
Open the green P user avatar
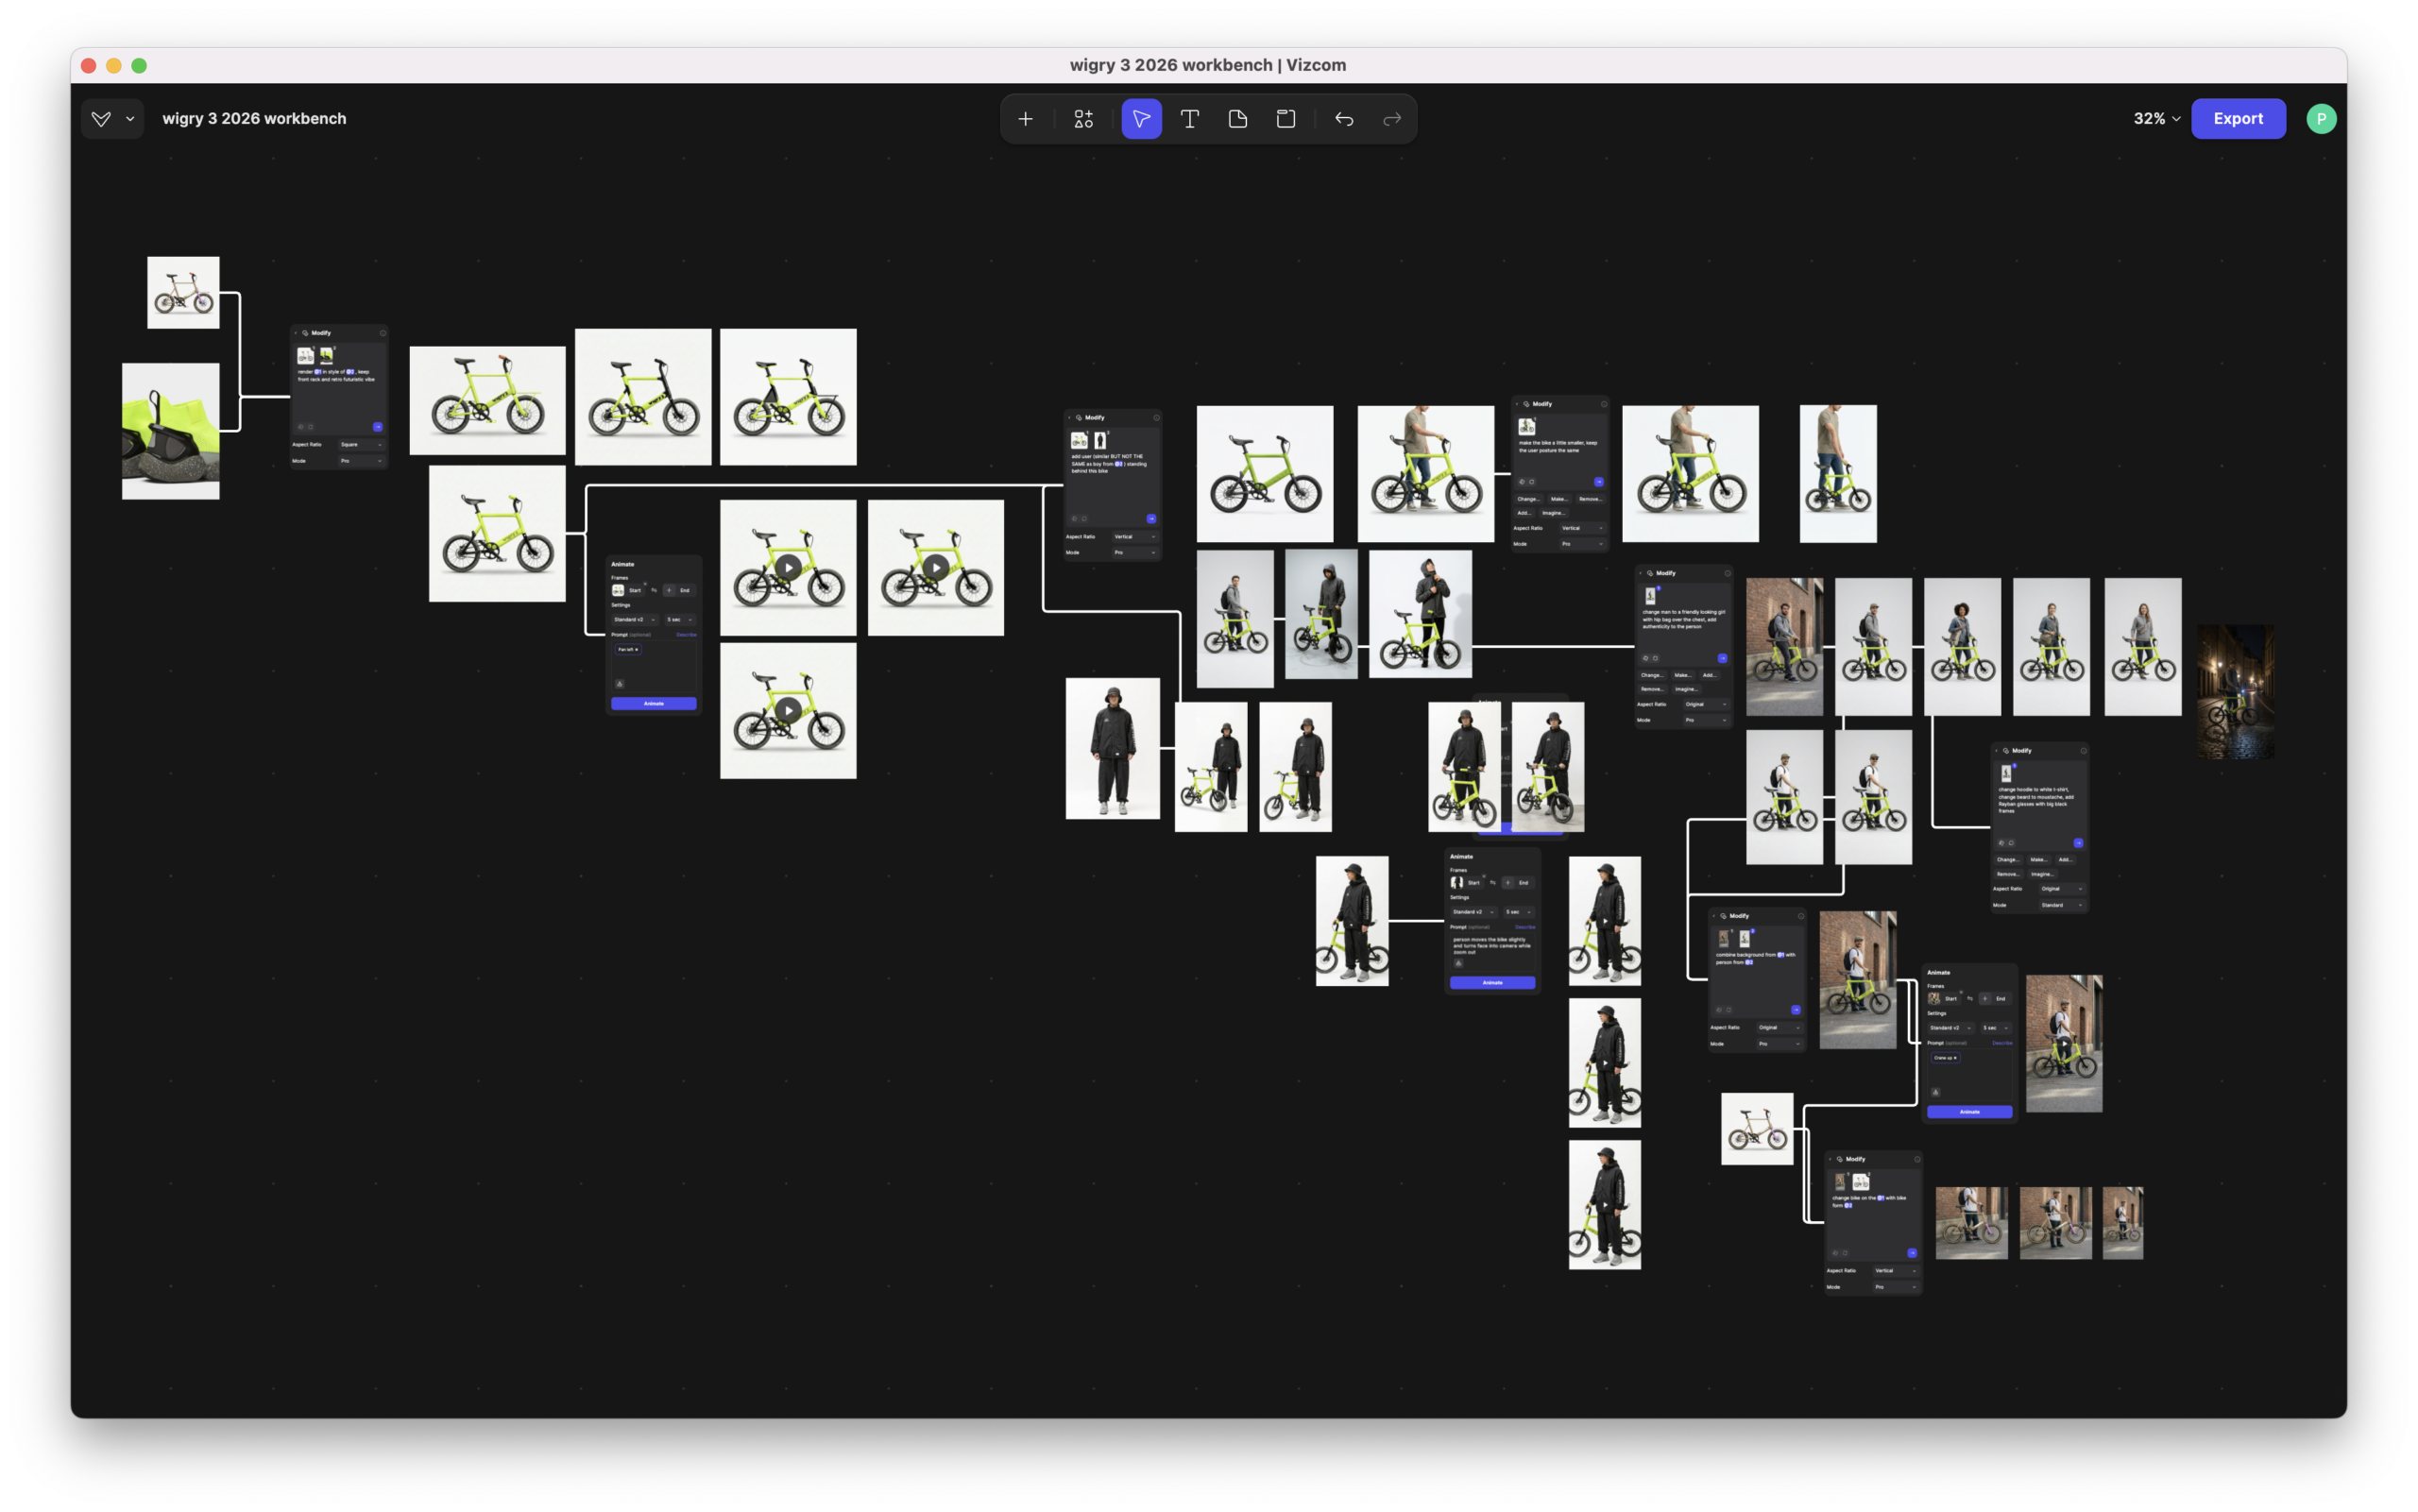tap(2321, 119)
